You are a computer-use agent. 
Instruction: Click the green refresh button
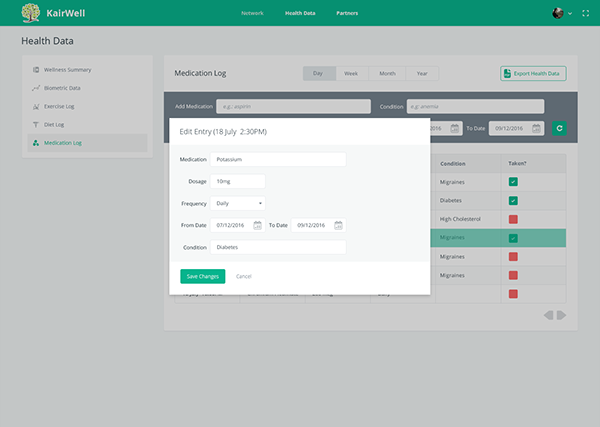(x=559, y=128)
